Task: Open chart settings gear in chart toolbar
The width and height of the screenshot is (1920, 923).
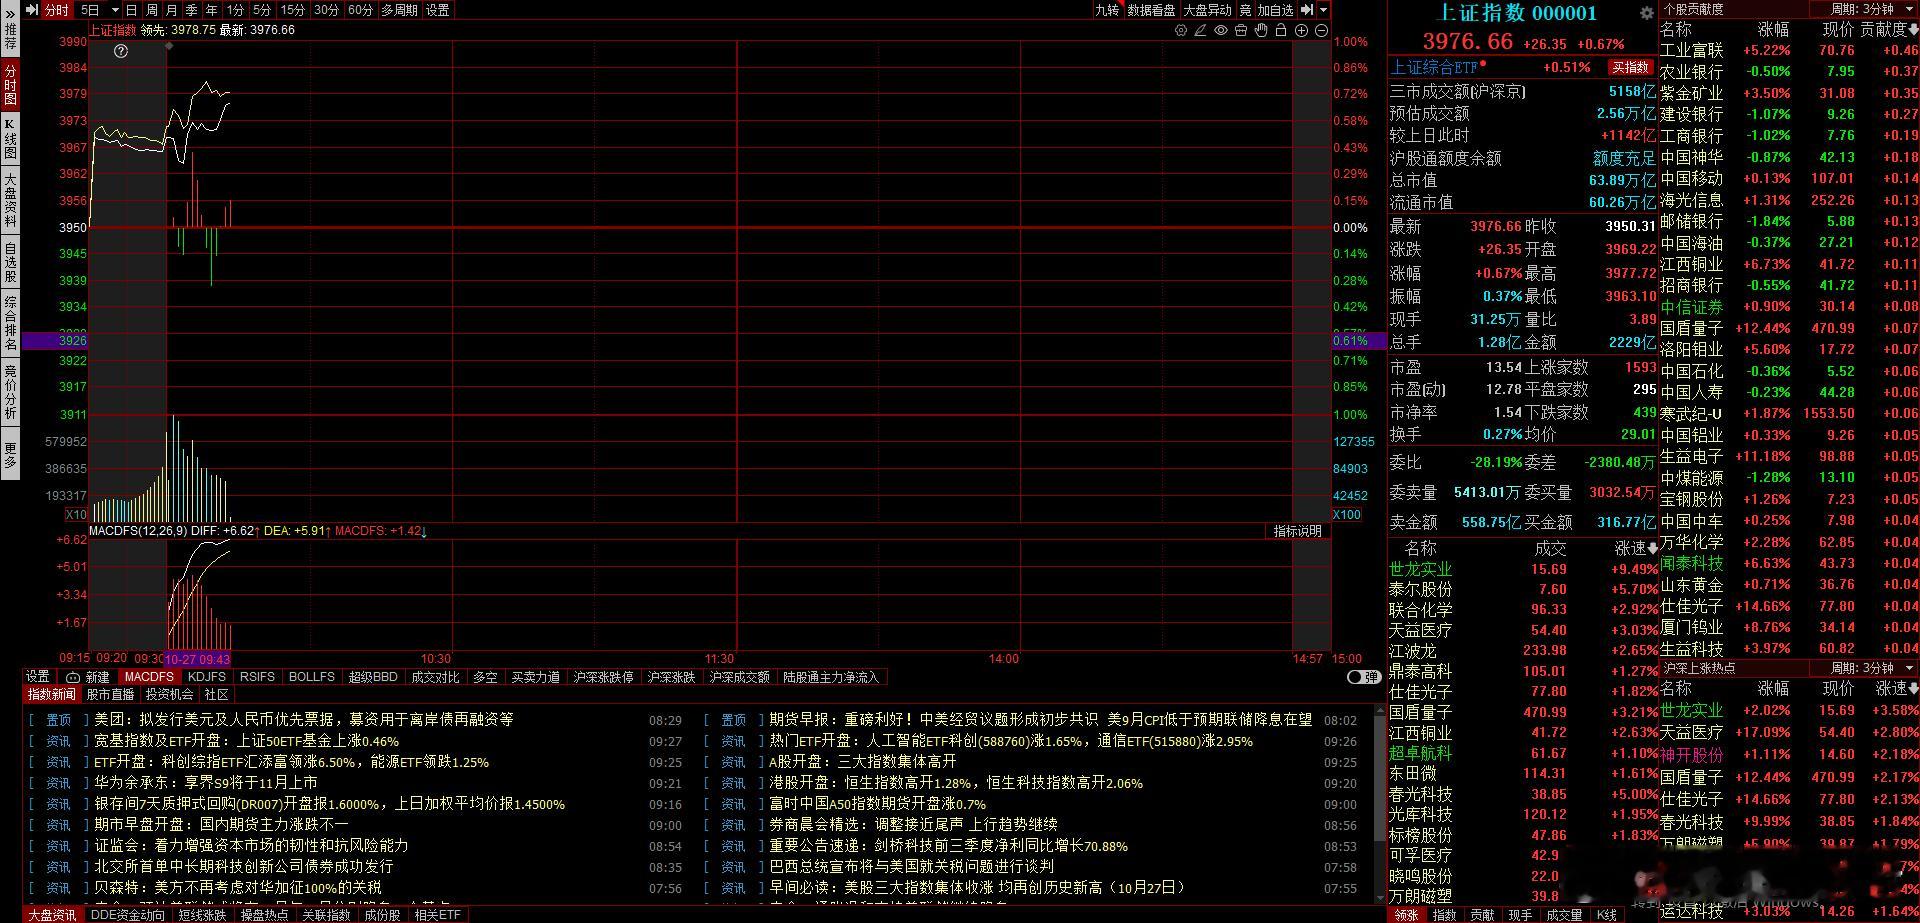Action: tap(1181, 30)
